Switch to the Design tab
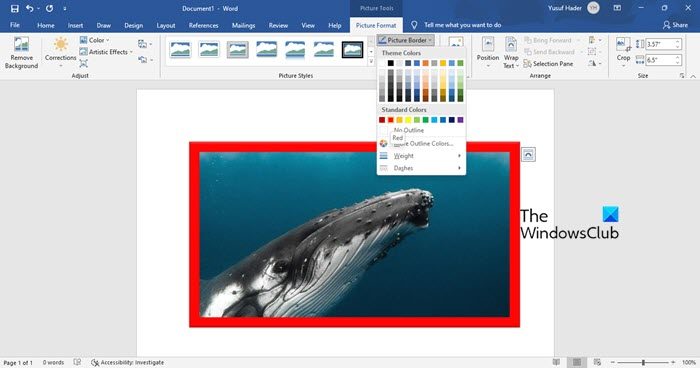This screenshot has height=369, width=700. point(133,25)
